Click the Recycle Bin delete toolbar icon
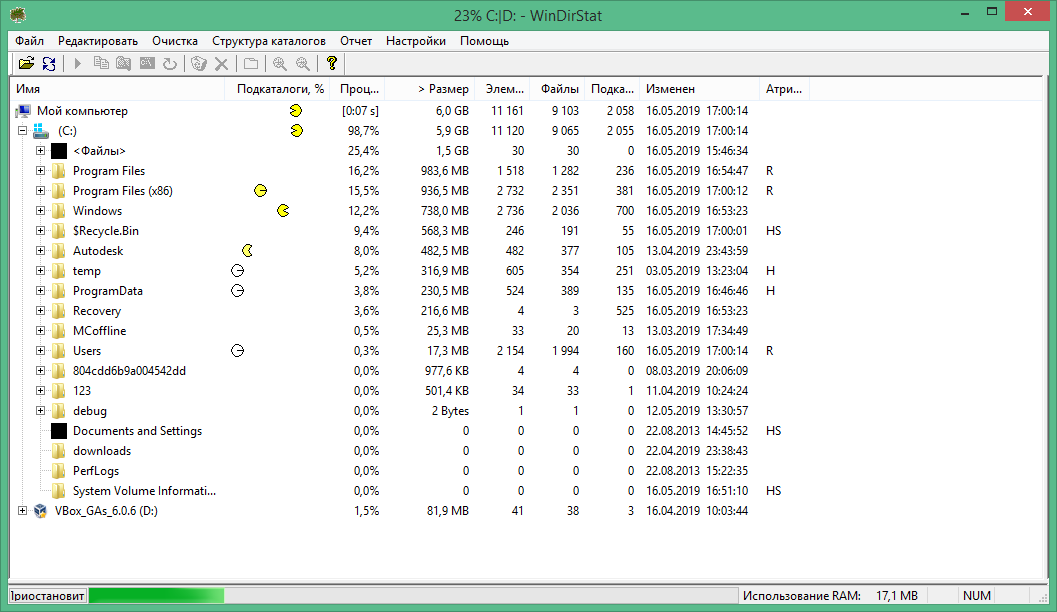Image resolution: width=1057 pixels, height=612 pixels. pyautogui.click(x=199, y=64)
